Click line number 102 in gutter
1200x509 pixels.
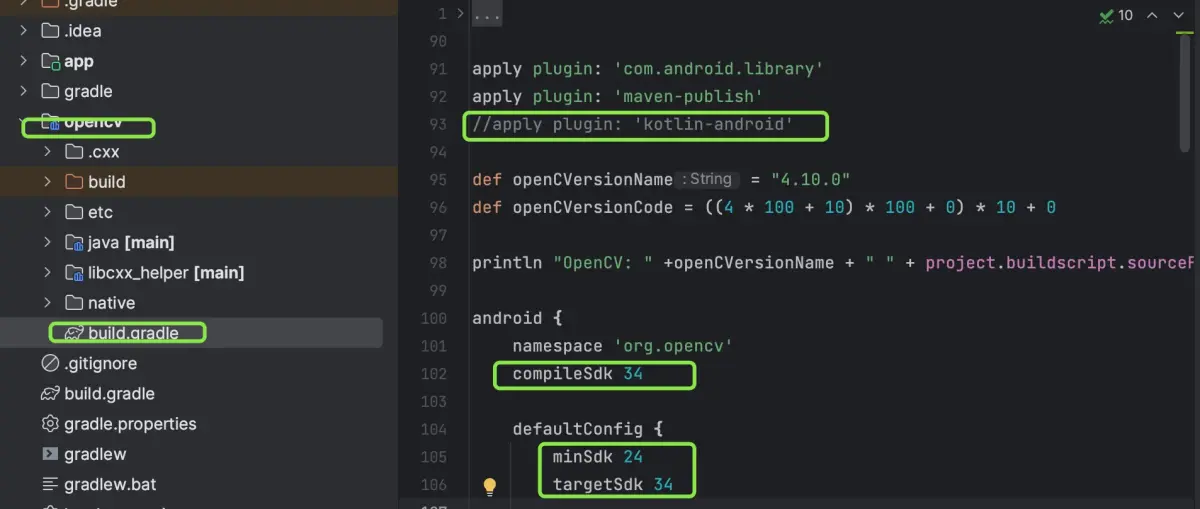[x=433, y=374]
